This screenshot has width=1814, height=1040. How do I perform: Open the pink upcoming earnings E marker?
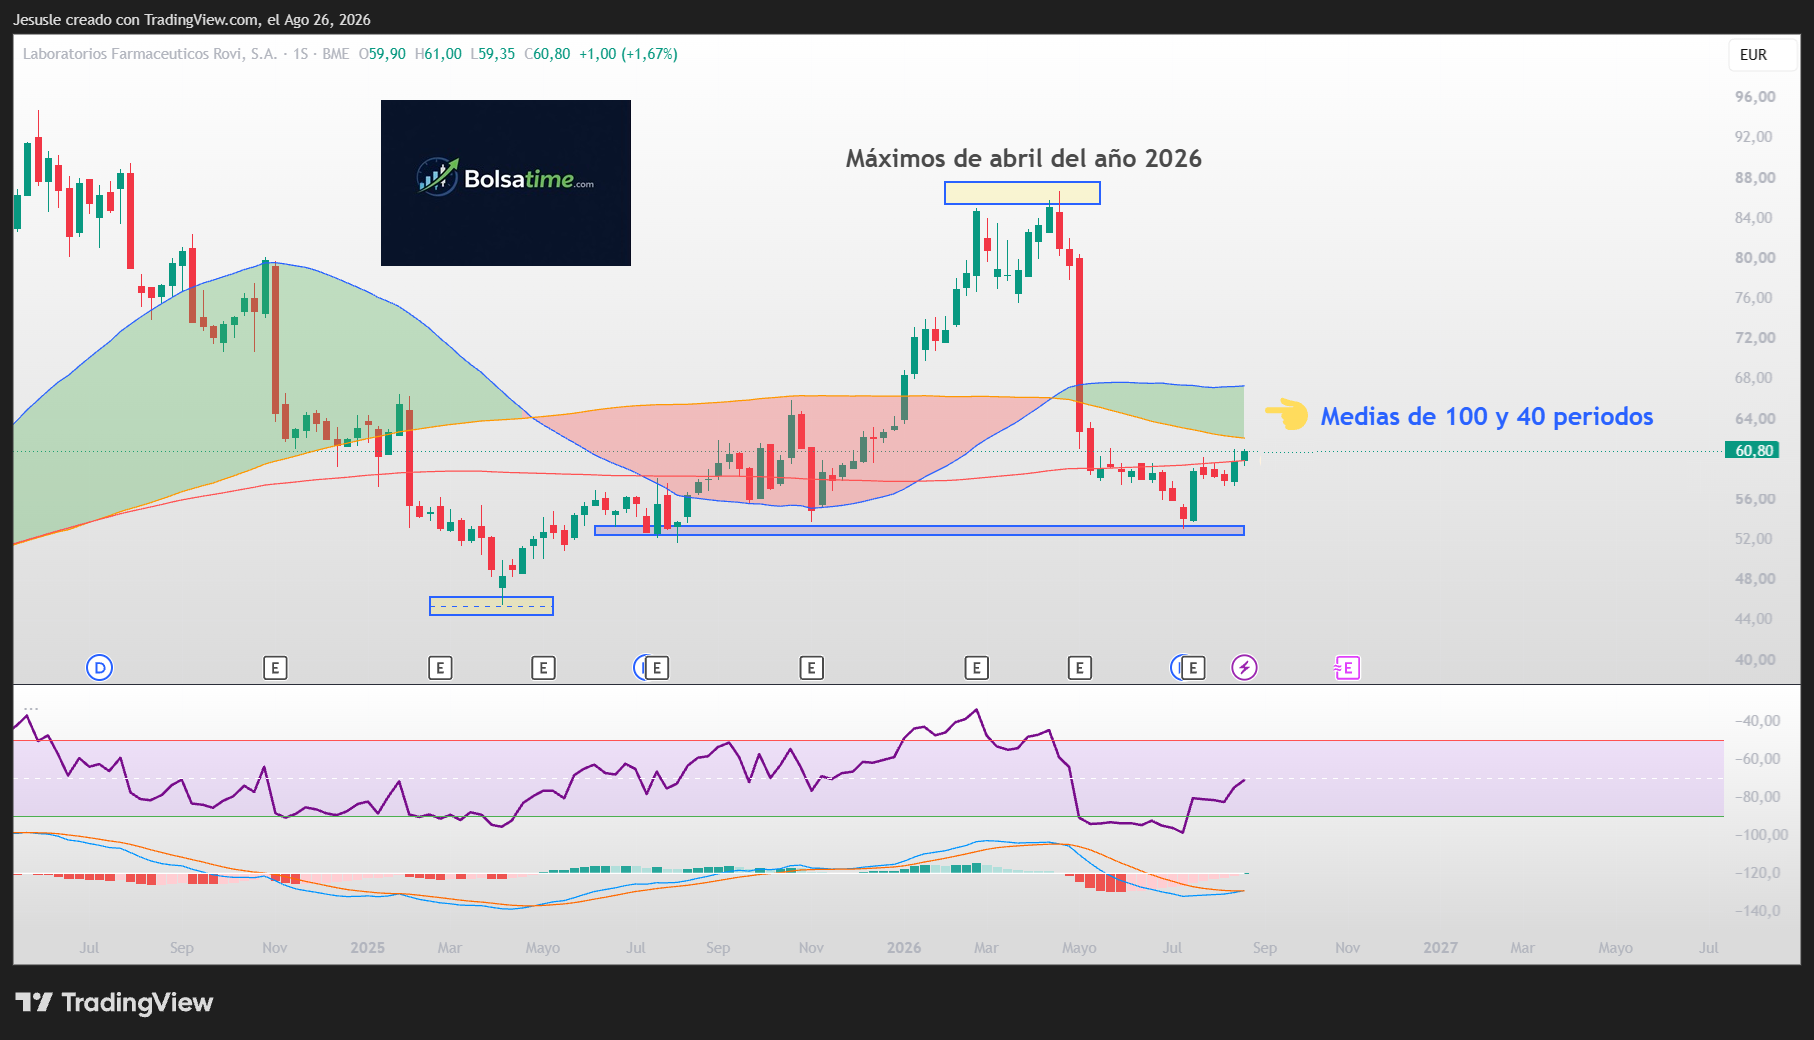[1347, 668]
